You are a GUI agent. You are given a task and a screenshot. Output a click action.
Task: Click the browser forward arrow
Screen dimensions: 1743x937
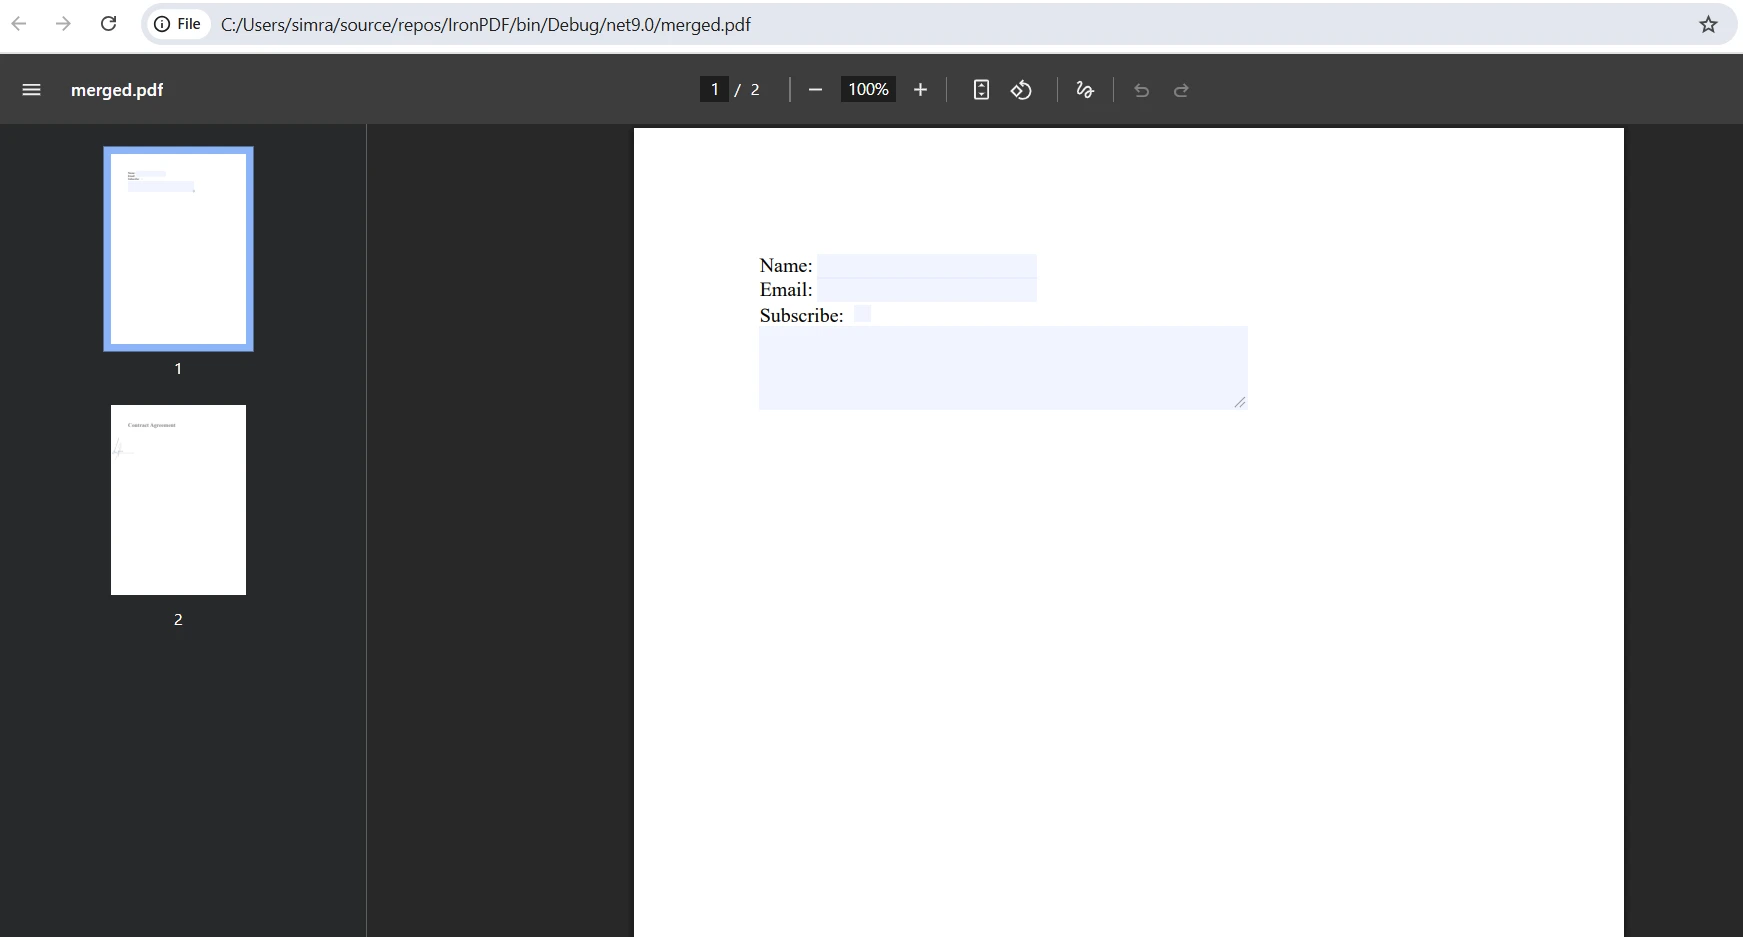click(63, 24)
